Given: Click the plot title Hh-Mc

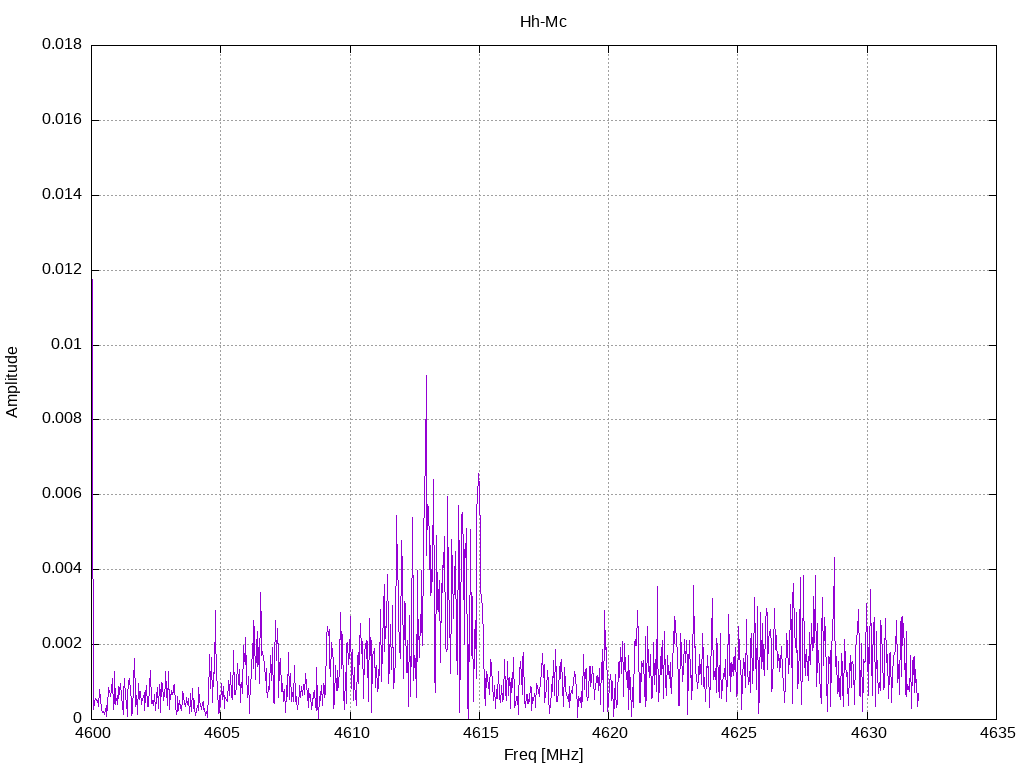Looking at the screenshot, I should click(x=543, y=22).
